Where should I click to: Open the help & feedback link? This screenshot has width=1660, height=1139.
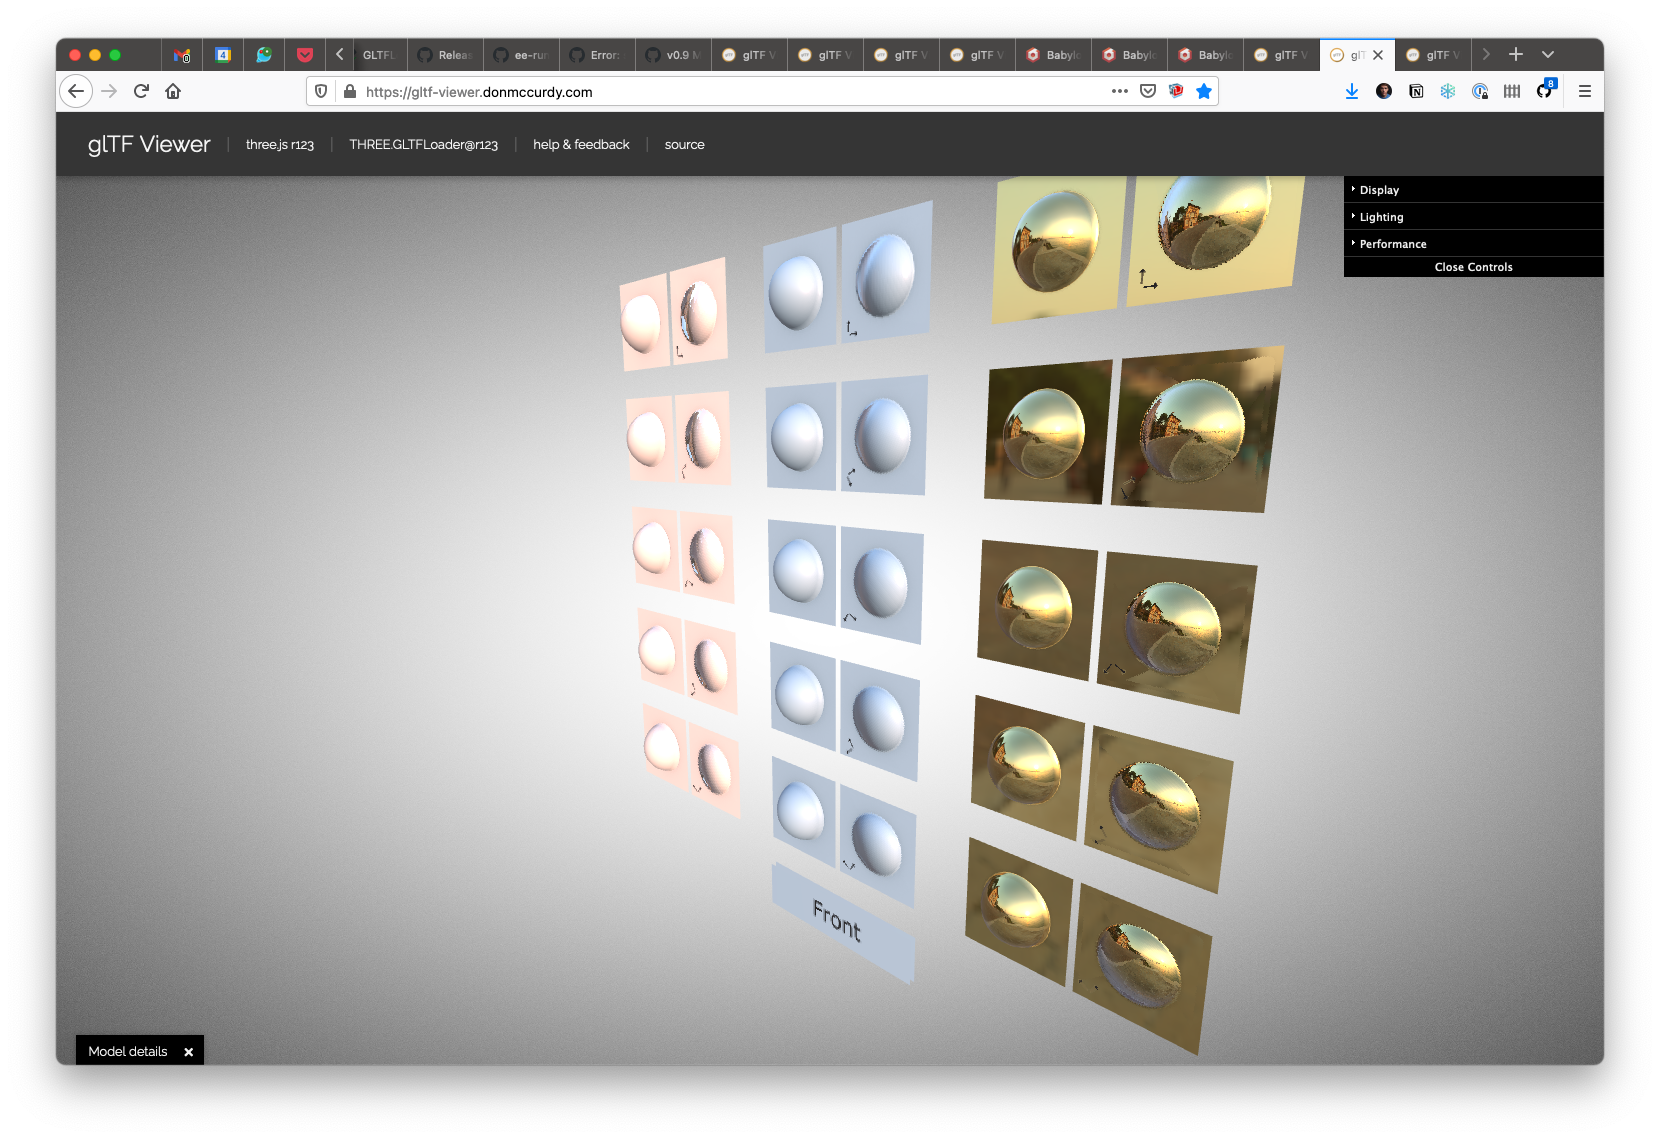tap(581, 145)
